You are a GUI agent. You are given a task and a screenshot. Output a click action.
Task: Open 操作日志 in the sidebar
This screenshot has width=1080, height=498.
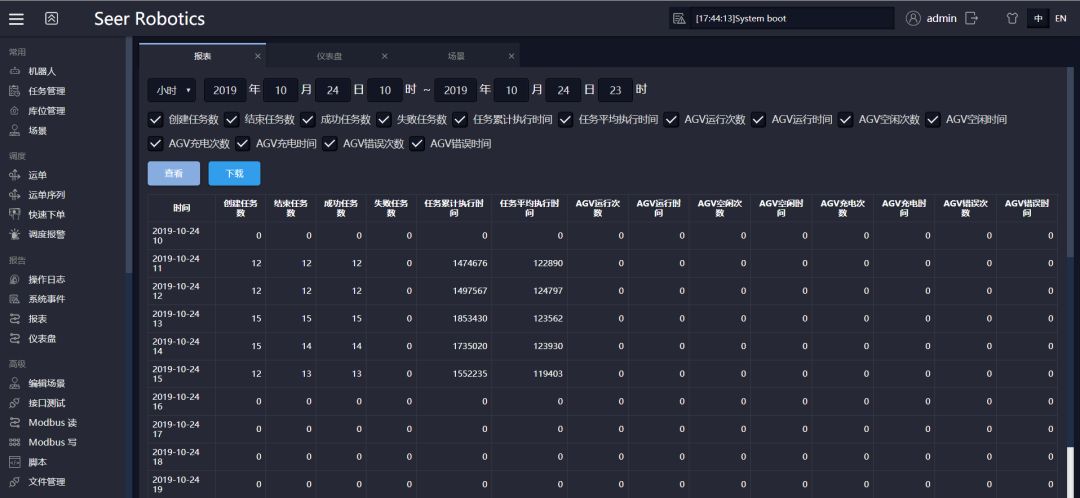coord(46,279)
